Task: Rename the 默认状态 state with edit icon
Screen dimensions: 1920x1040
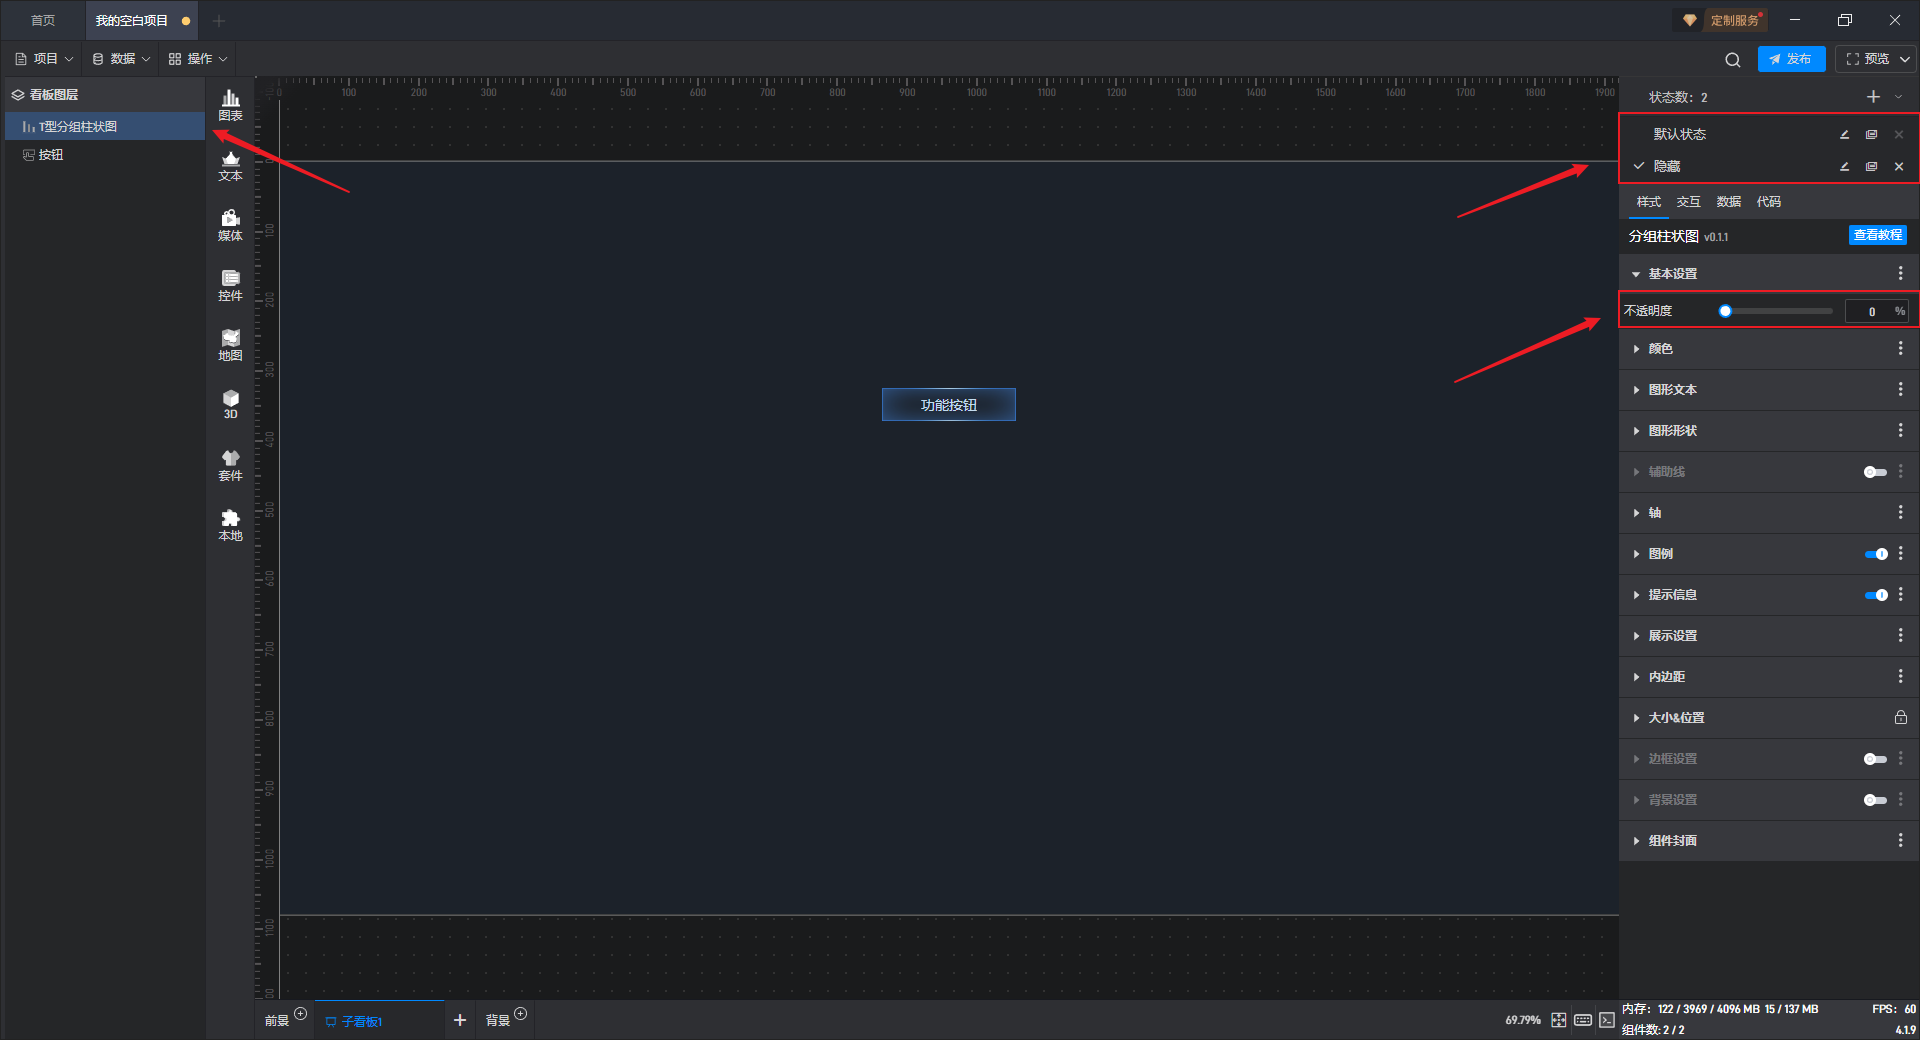Action: 1845,135
